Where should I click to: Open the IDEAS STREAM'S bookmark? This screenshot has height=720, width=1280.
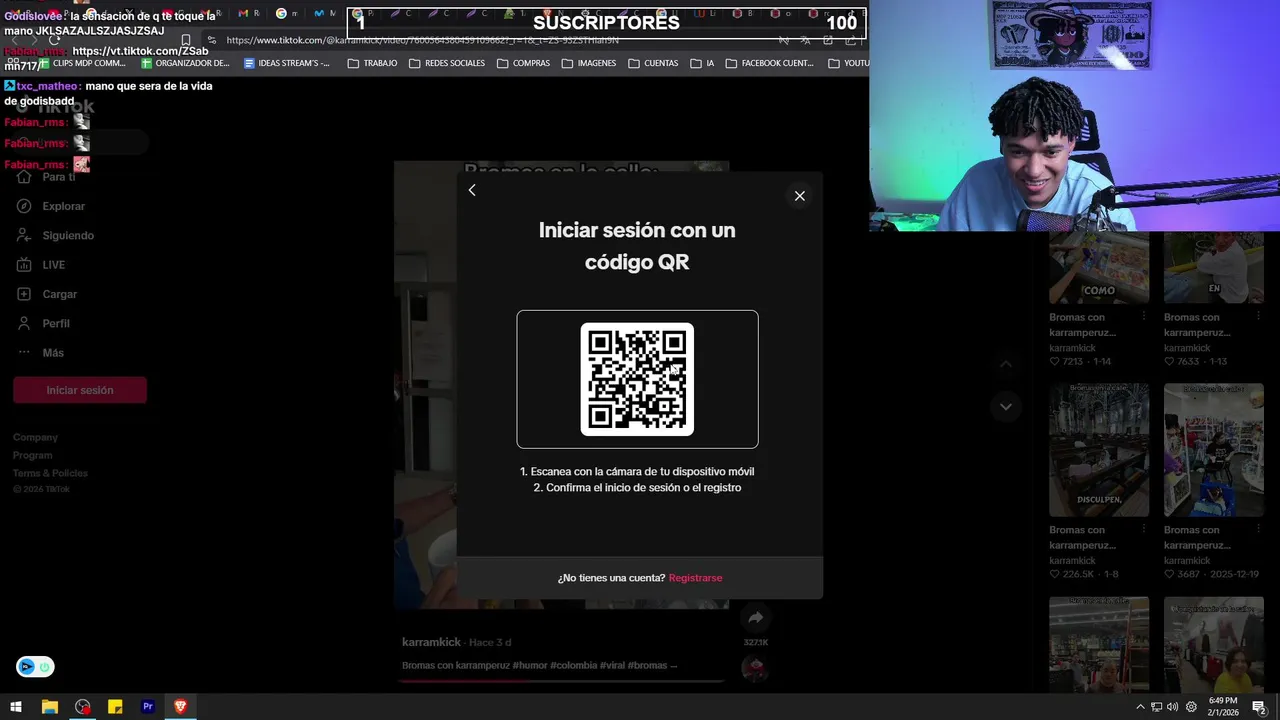point(287,63)
